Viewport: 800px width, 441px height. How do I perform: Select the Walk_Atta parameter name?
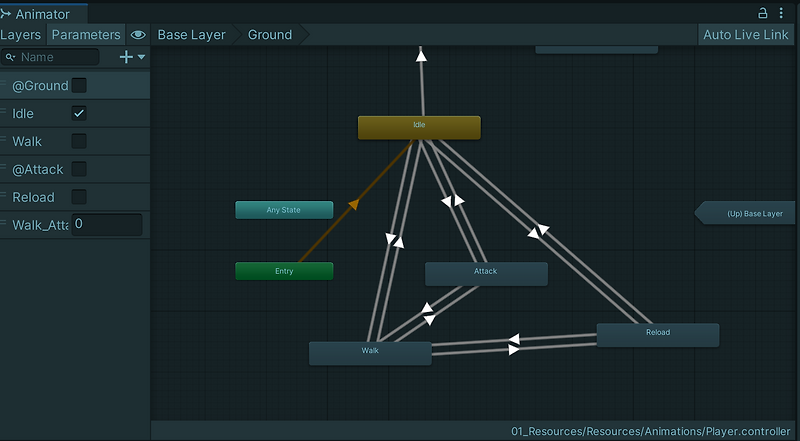(40, 225)
